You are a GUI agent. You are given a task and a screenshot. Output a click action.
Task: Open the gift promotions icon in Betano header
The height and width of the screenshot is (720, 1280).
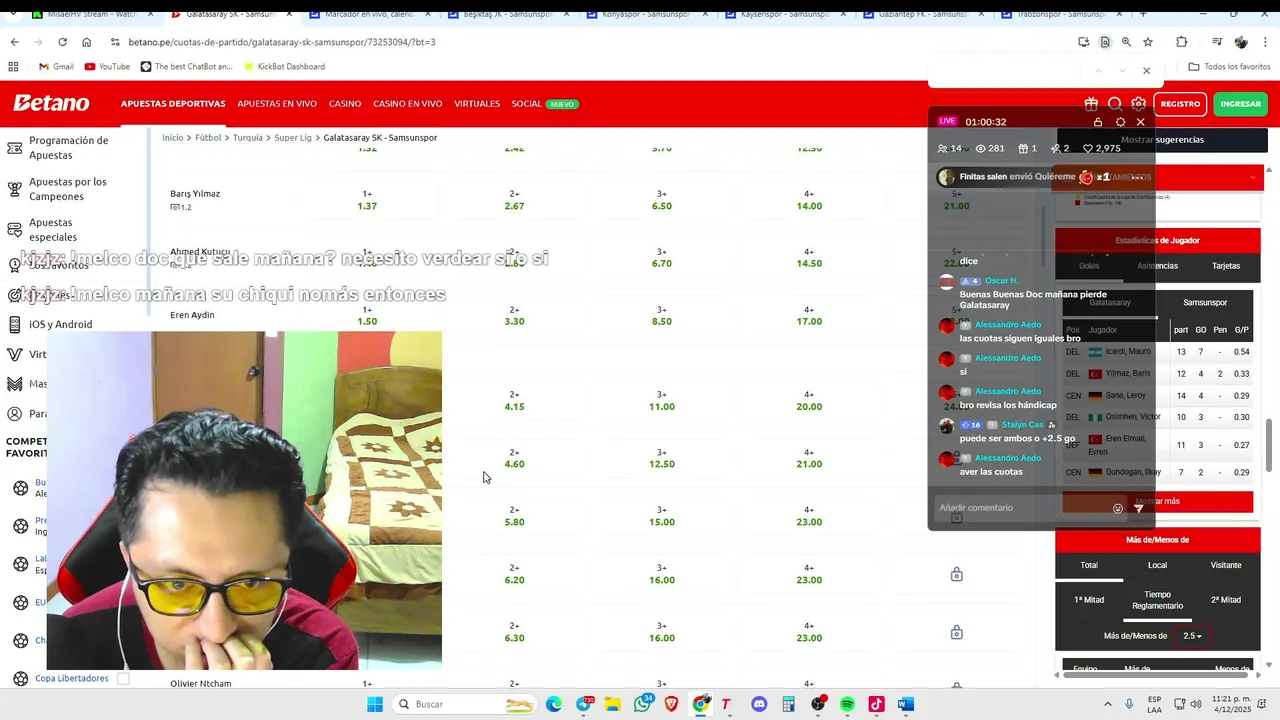click(1091, 104)
